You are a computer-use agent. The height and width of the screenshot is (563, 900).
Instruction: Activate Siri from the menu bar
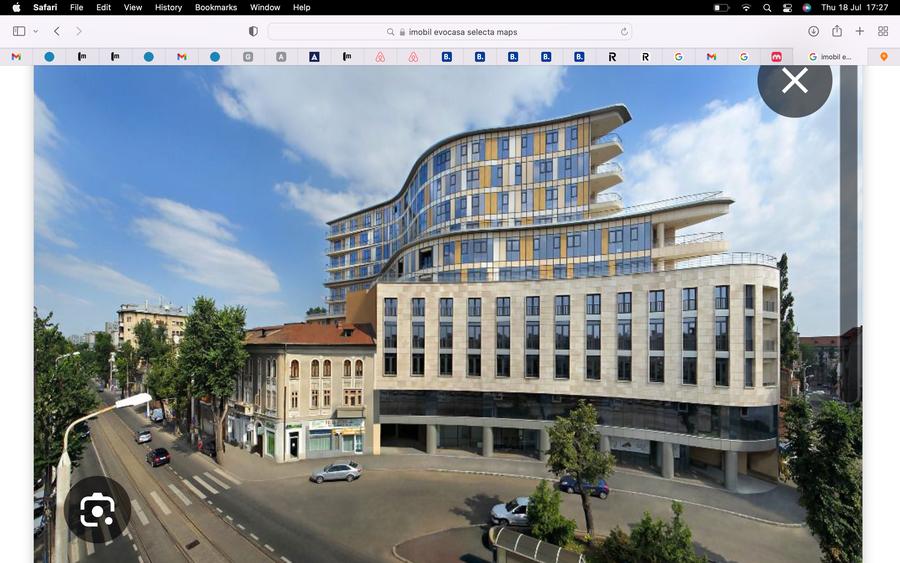pyautogui.click(x=806, y=7)
